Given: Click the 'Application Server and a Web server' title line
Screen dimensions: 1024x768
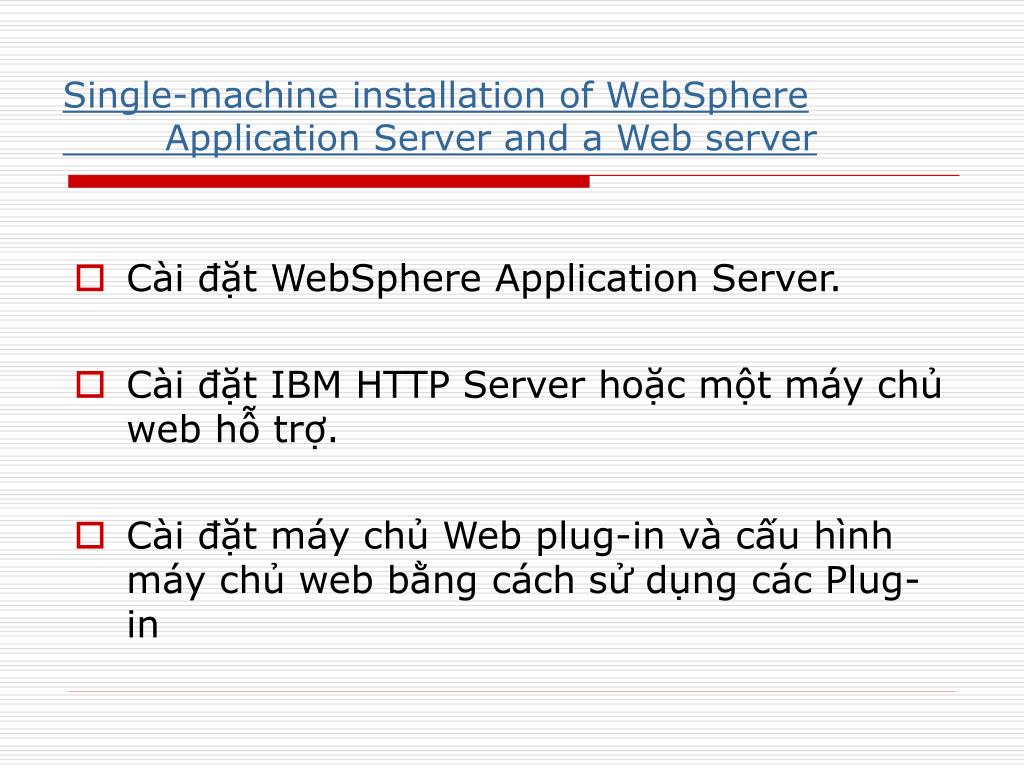Looking at the screenshot, I should click(x=490, y=138).
